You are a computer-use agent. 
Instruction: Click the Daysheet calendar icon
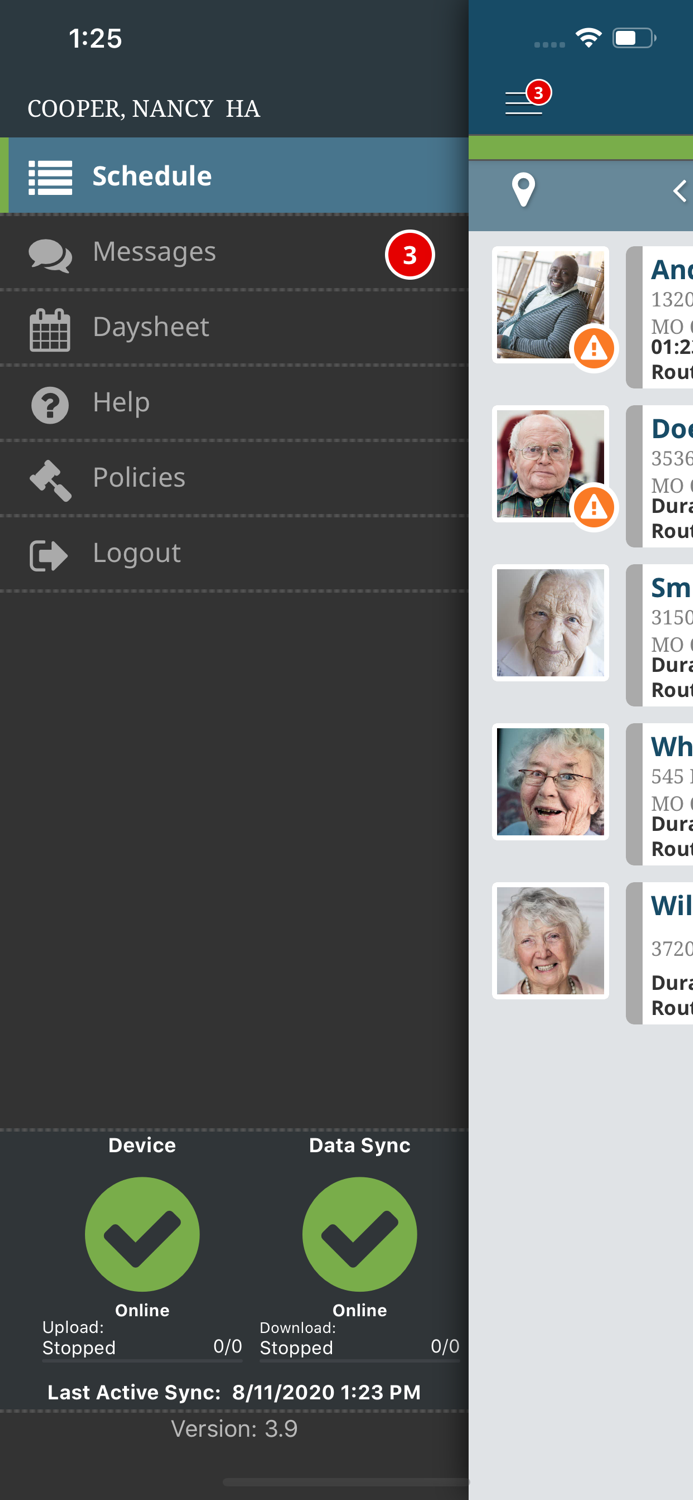50,330
